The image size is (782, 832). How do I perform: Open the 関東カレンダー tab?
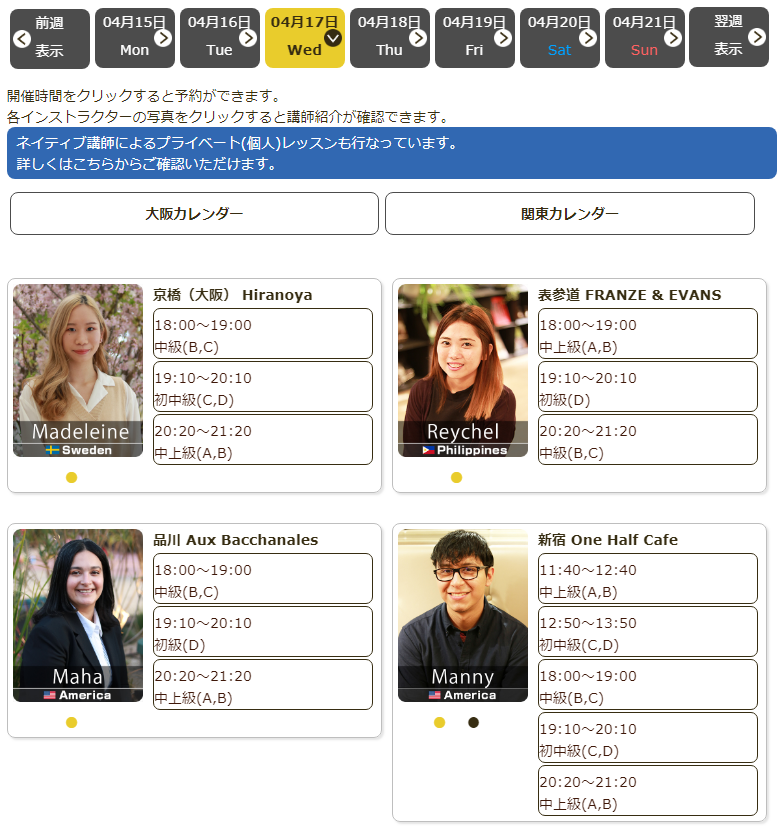569,213
